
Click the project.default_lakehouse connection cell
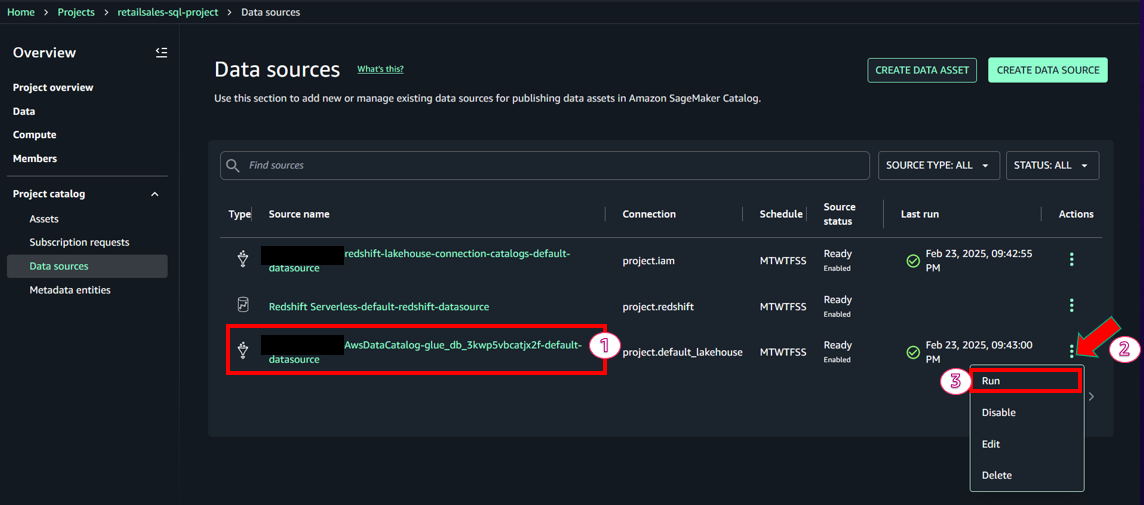(x=682, y=352)
